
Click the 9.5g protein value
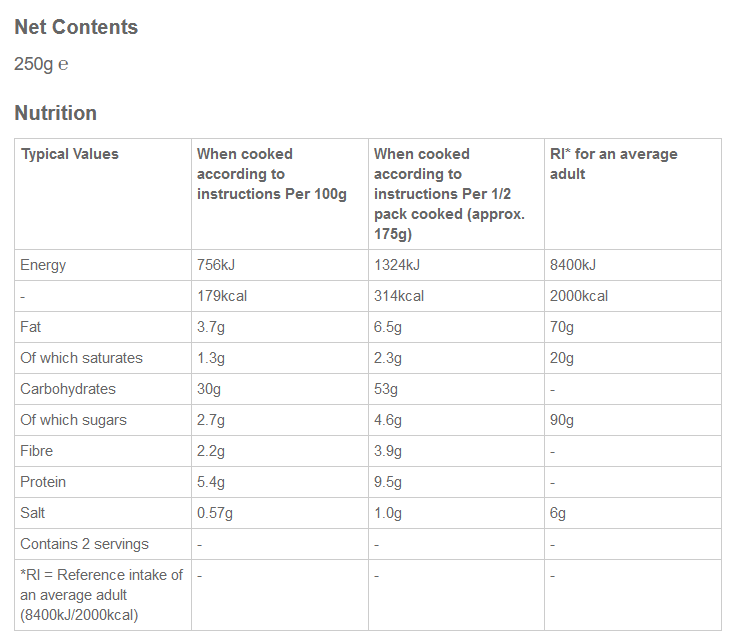click(388, 482)
